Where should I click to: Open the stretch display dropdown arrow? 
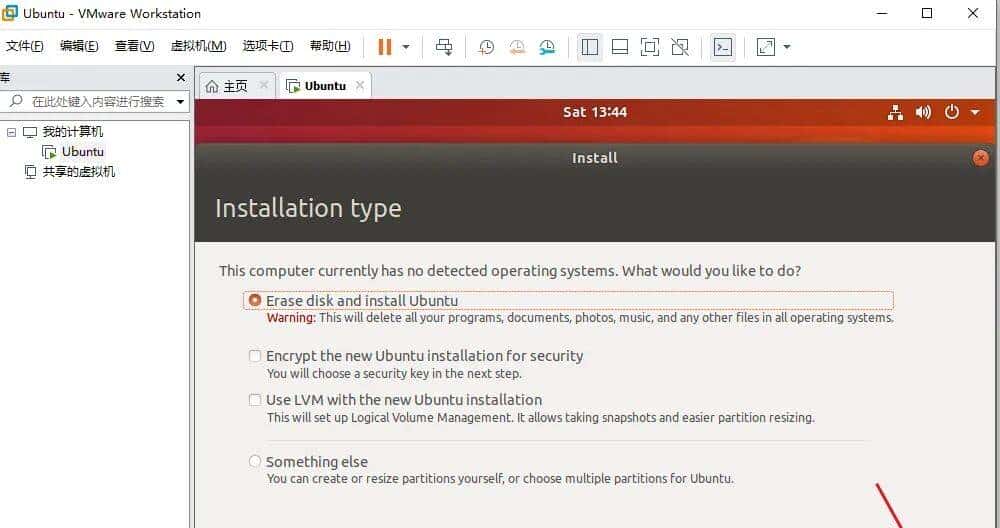coord(786,47)
